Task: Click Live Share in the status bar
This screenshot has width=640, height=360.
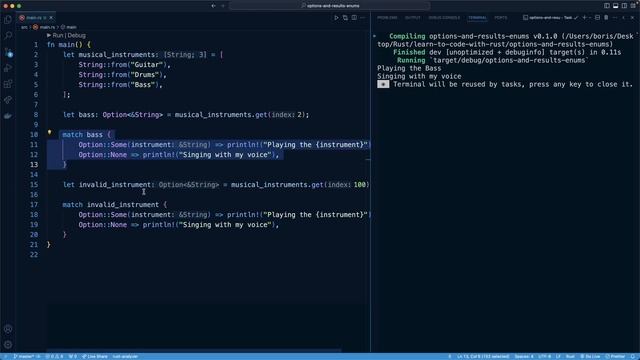Action: [95, 356]
